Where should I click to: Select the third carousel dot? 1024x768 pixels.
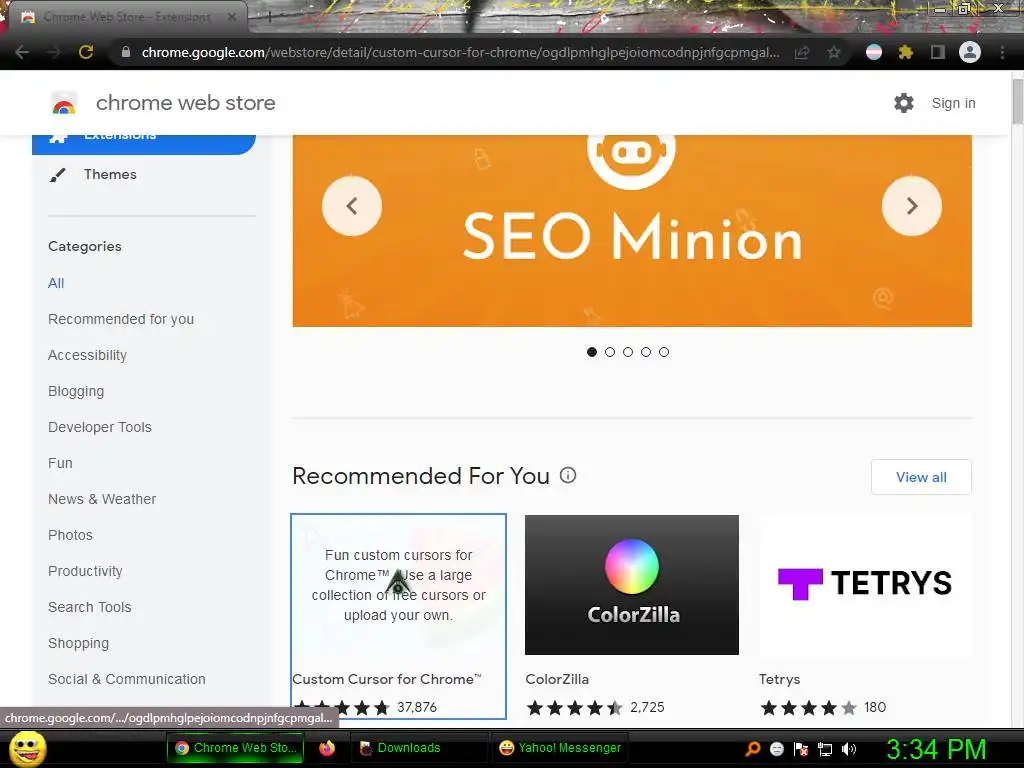point(628,352)
